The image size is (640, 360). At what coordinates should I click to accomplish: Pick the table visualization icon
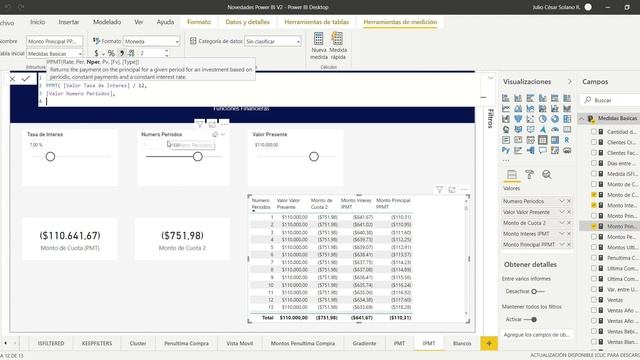point(542,140)
